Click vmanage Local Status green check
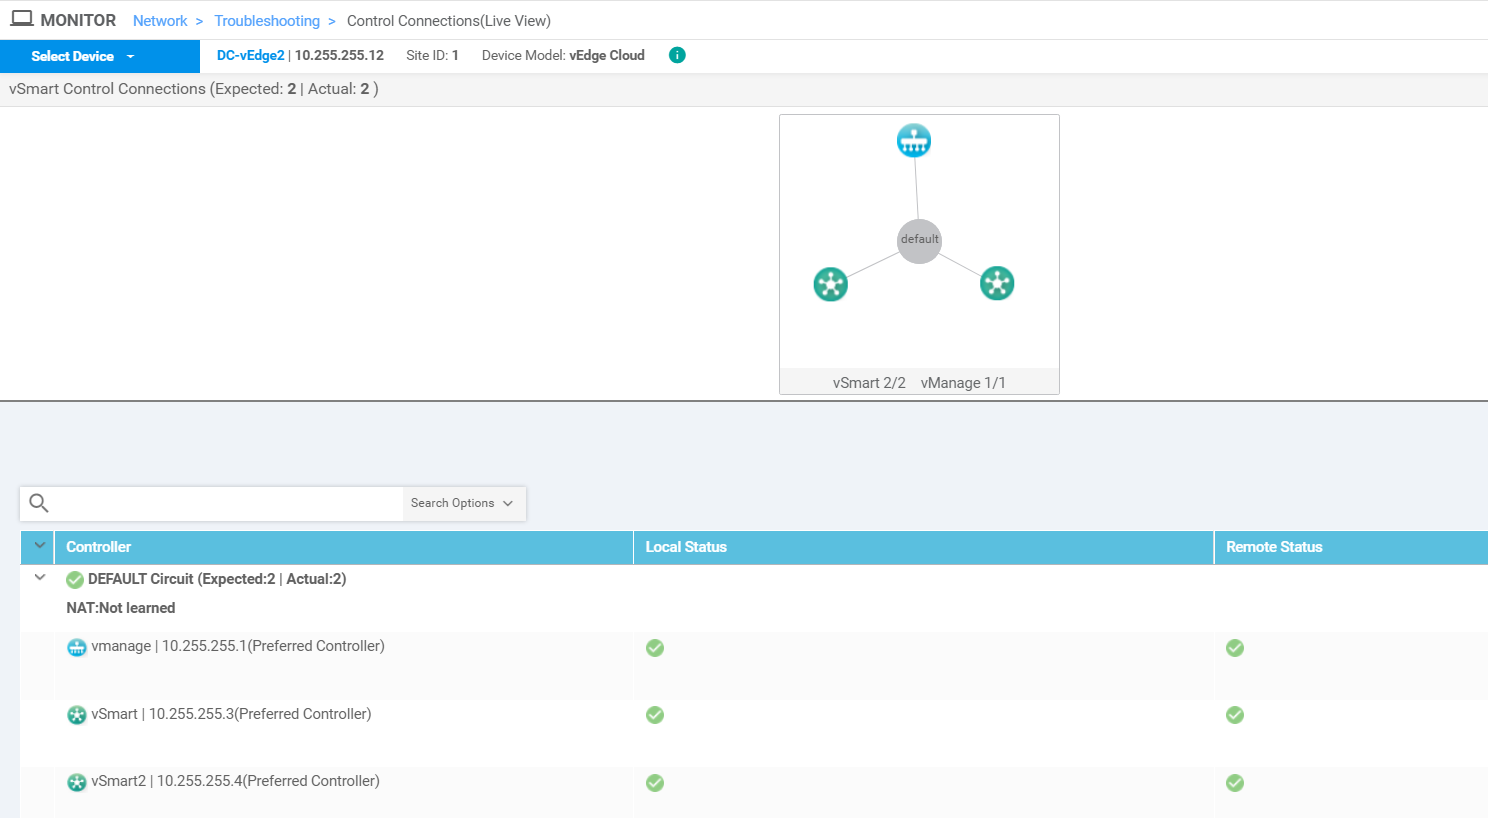This screenshot has width=1488, height=818. point(655,648)
